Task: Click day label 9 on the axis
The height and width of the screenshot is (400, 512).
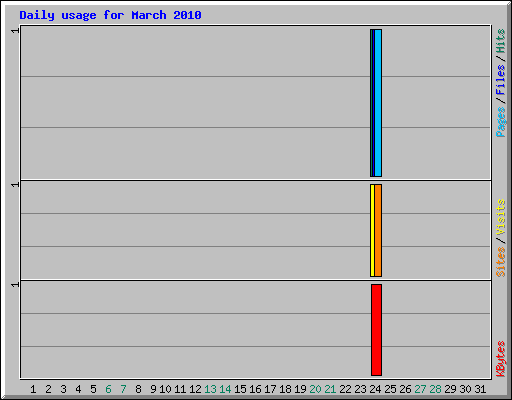Action: [153, 389]
